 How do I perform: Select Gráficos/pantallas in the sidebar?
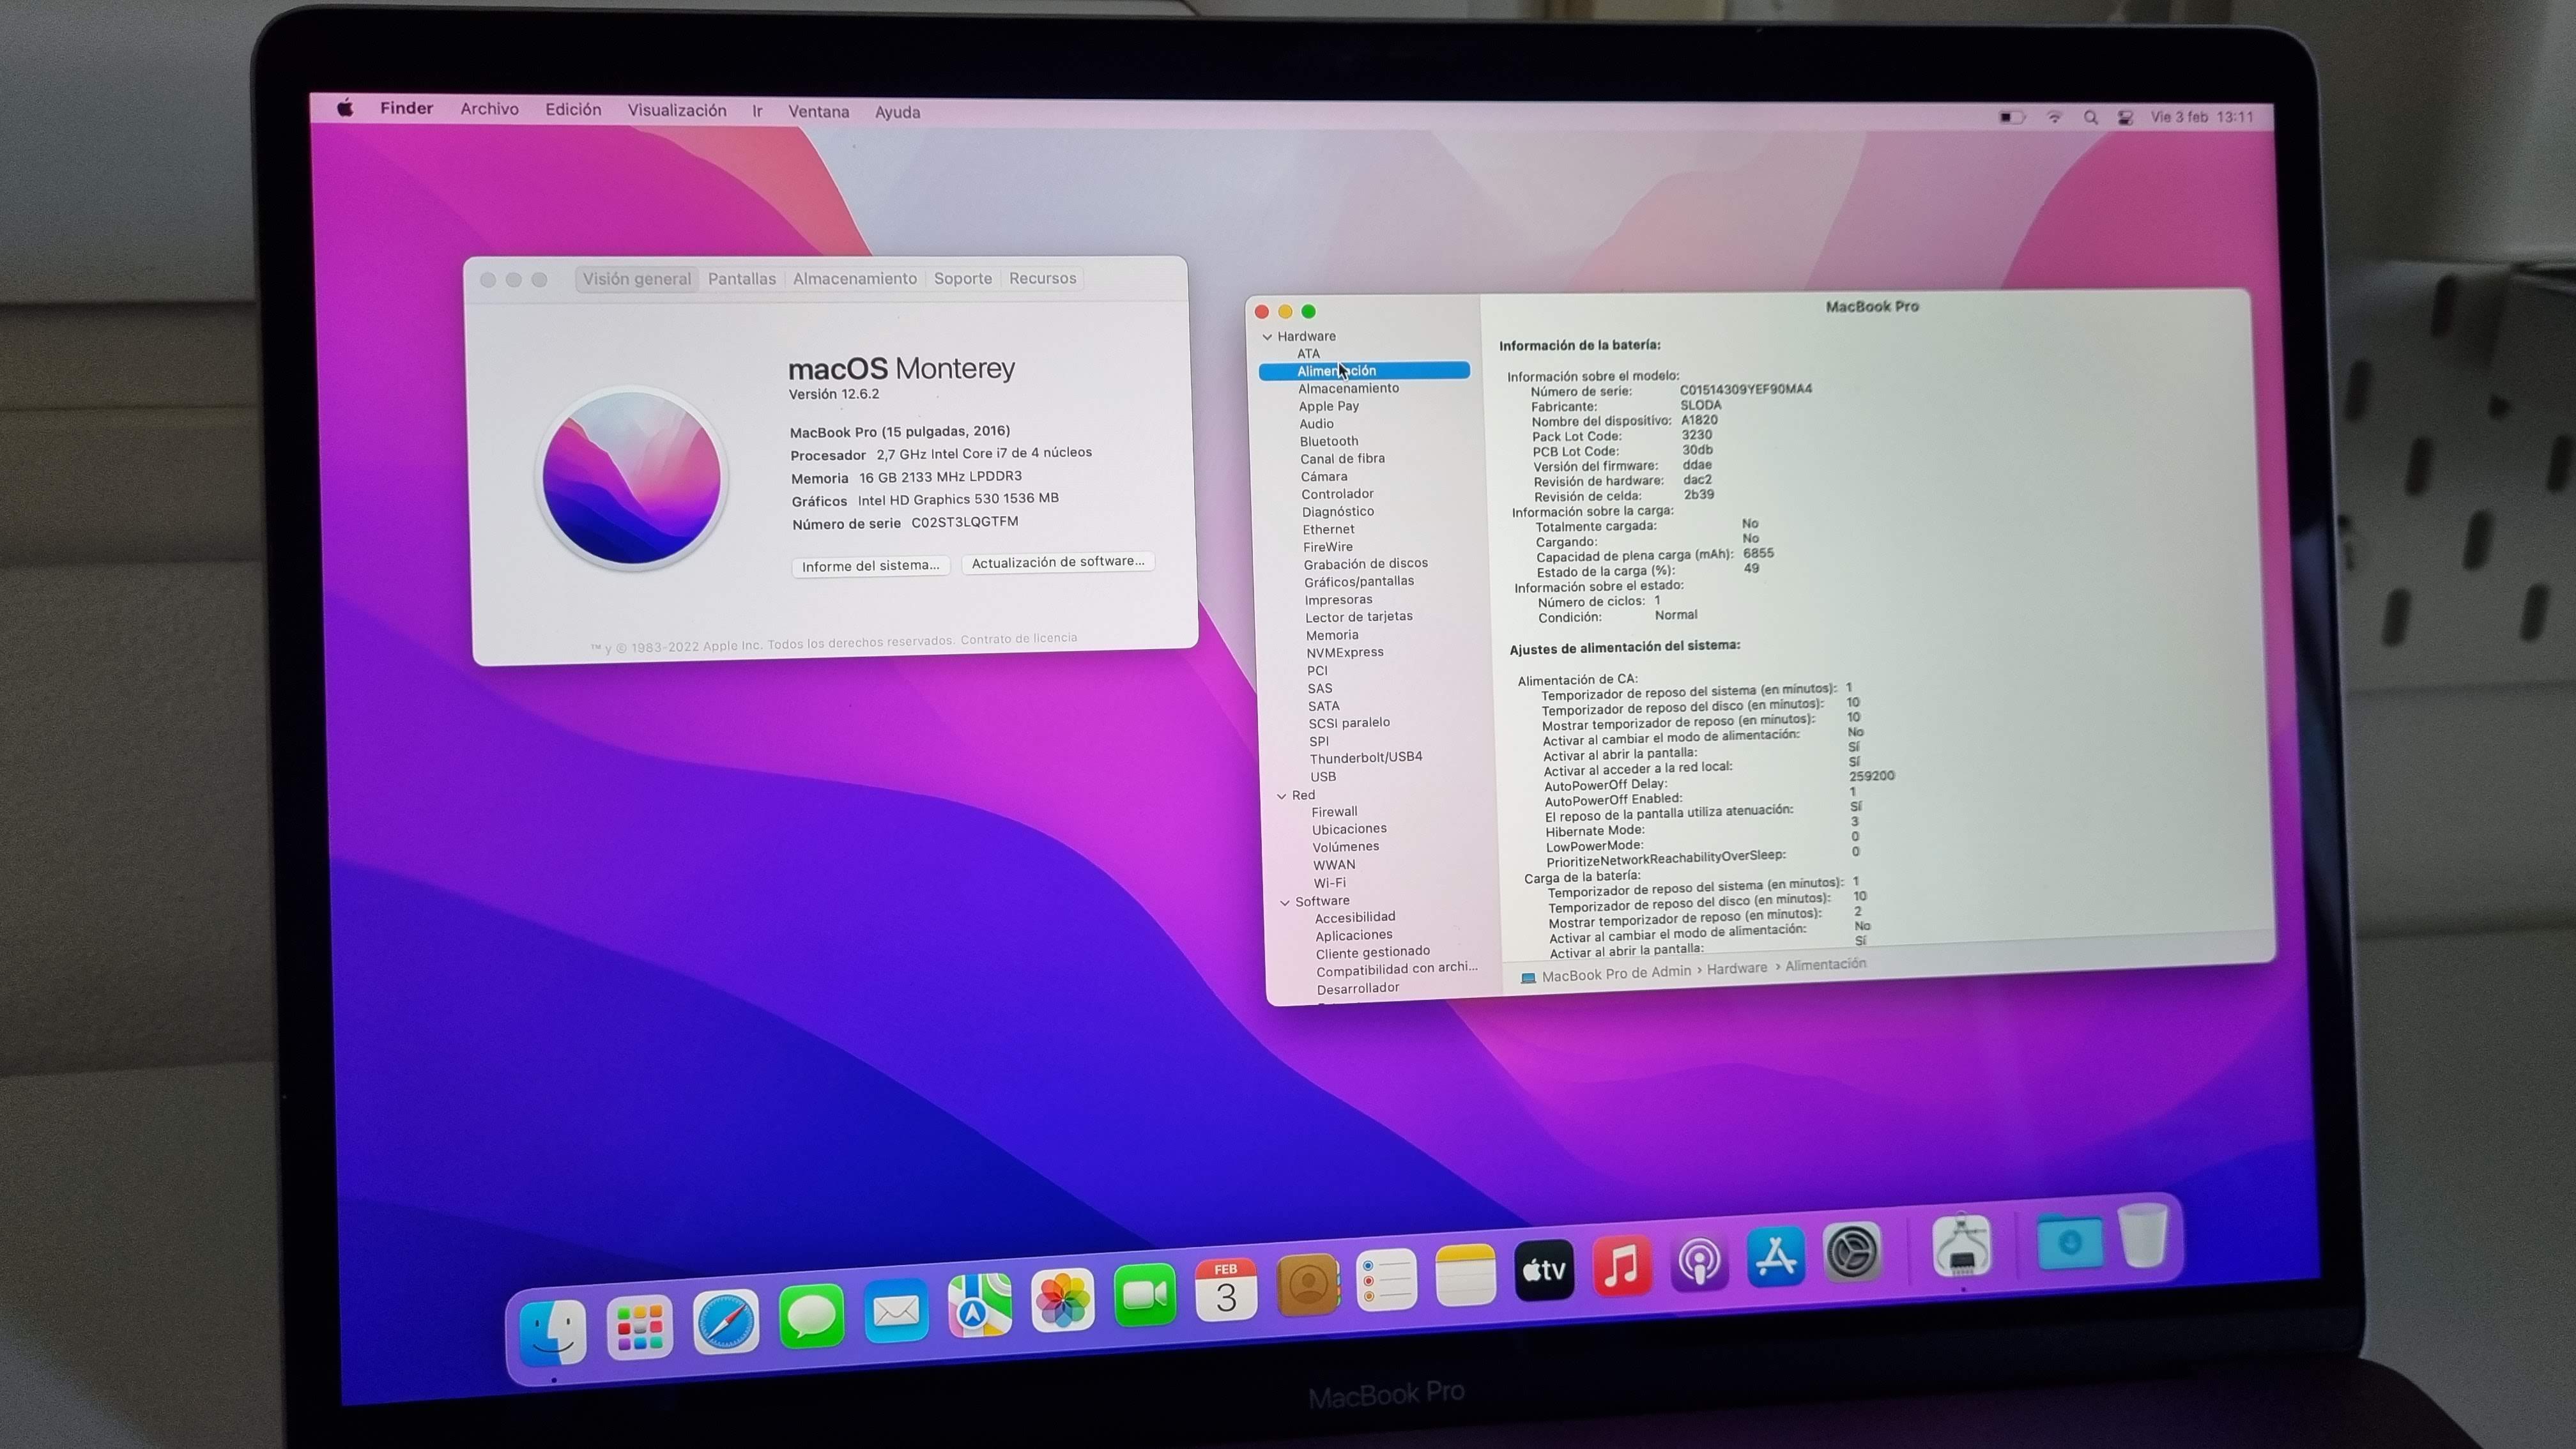(x=1359, y=582)
